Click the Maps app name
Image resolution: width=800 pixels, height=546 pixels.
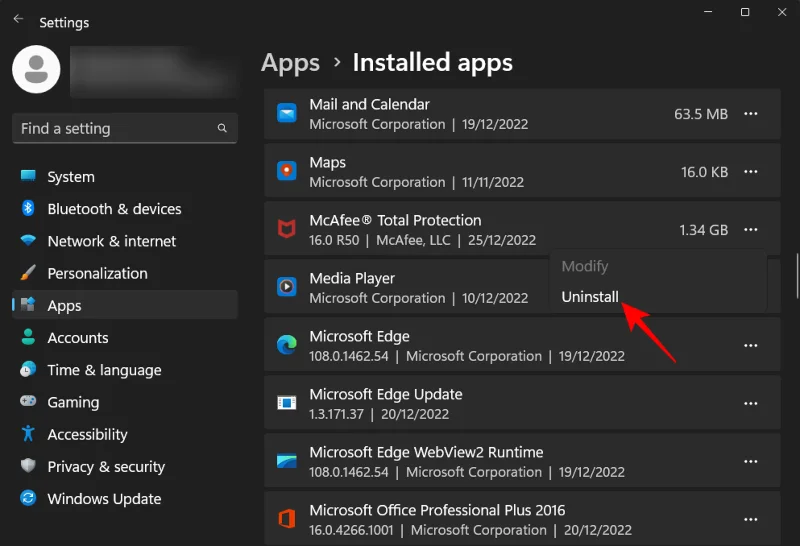pyautogui.click(x=328, y=162)
